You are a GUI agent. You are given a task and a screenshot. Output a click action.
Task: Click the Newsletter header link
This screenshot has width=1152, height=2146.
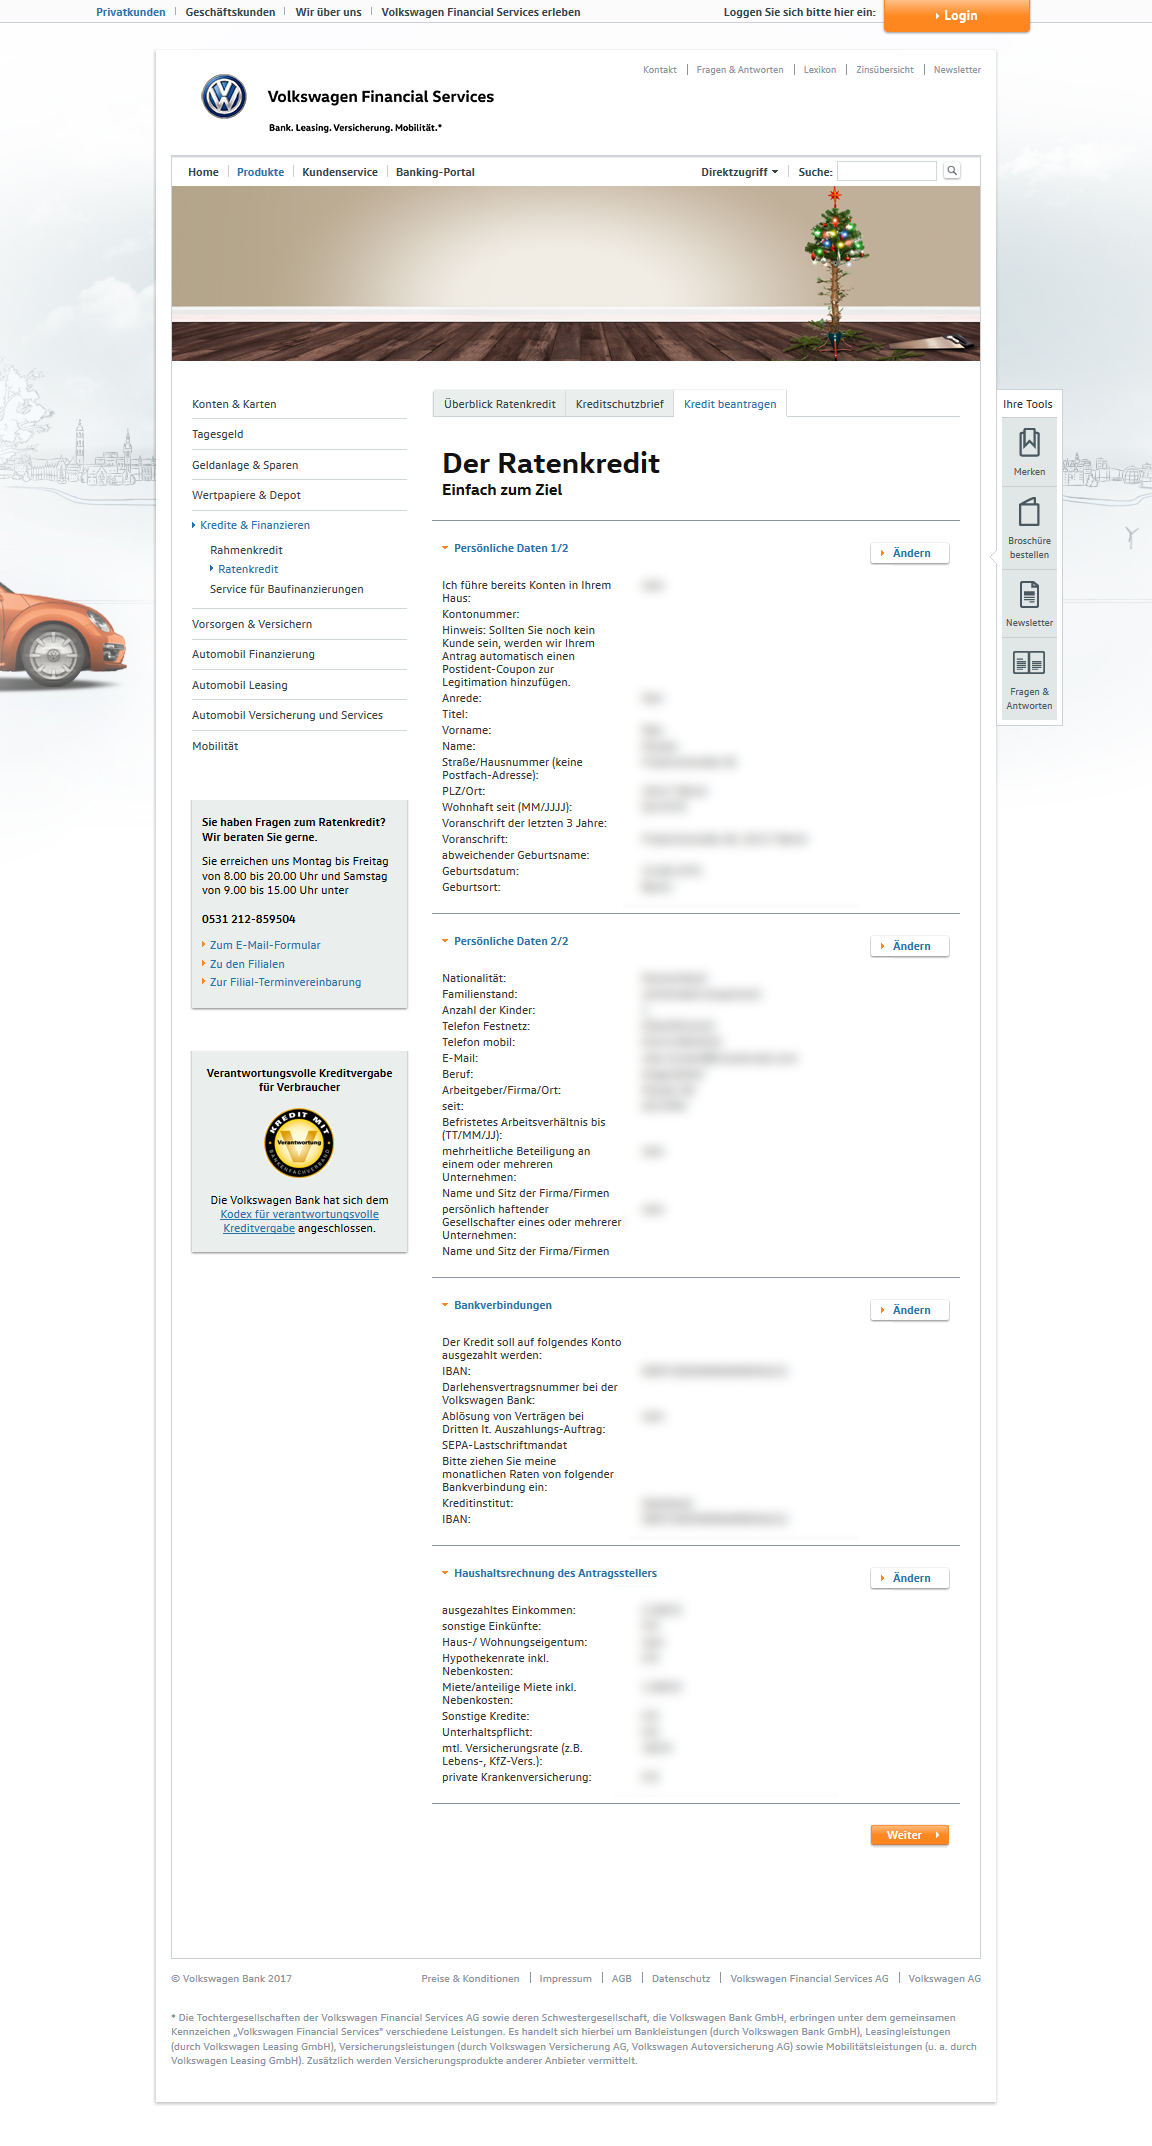point(957,70)
